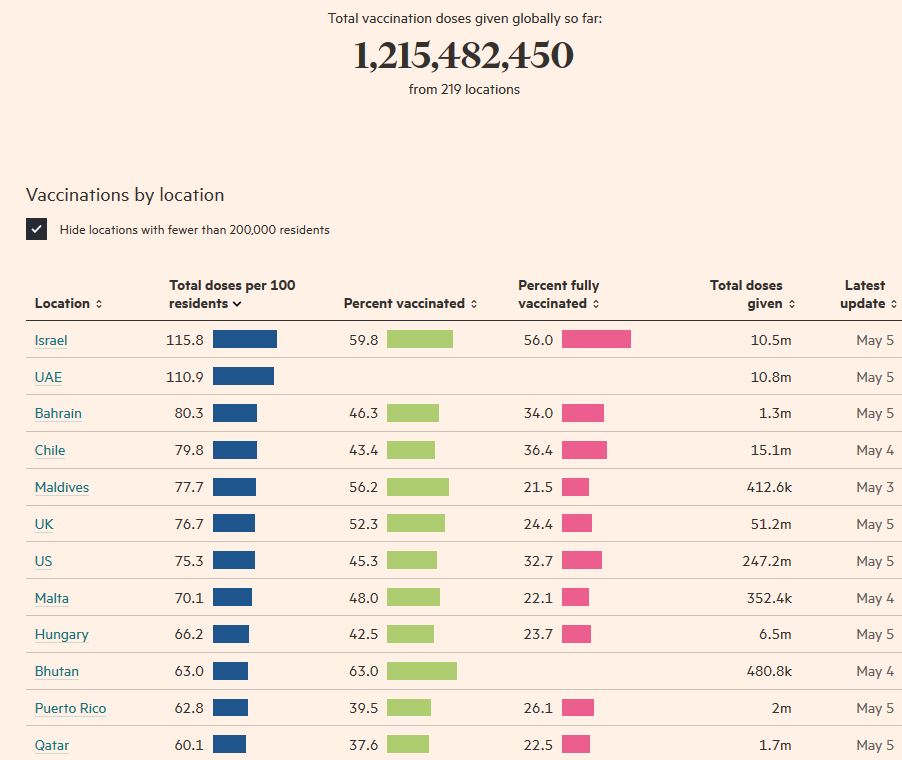Click Israel's blue doses-per-100 bar
902x760 pixels.
244,340
